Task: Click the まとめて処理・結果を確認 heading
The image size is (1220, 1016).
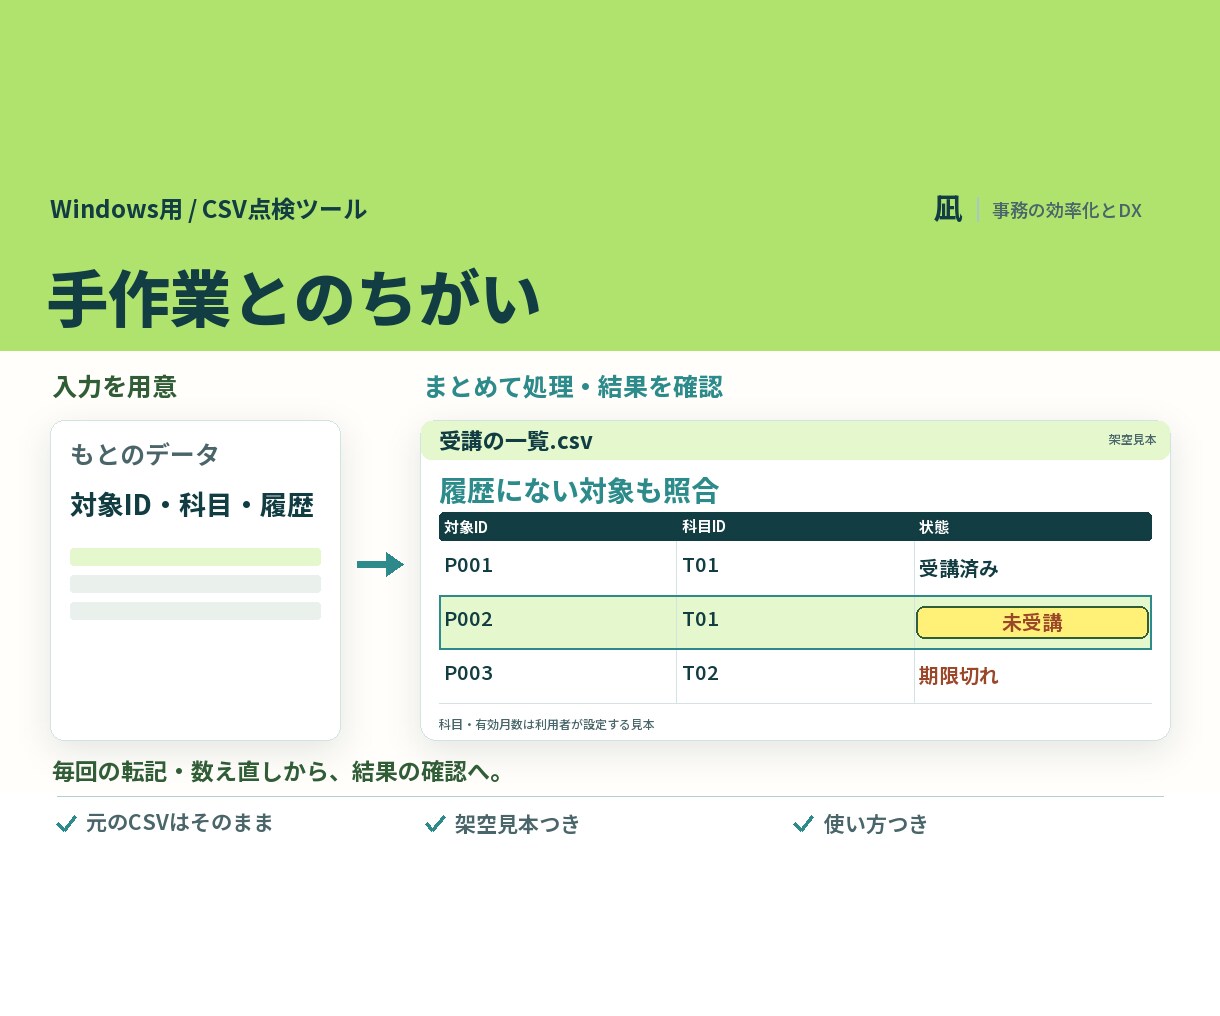Action: [x=573, y=387]
